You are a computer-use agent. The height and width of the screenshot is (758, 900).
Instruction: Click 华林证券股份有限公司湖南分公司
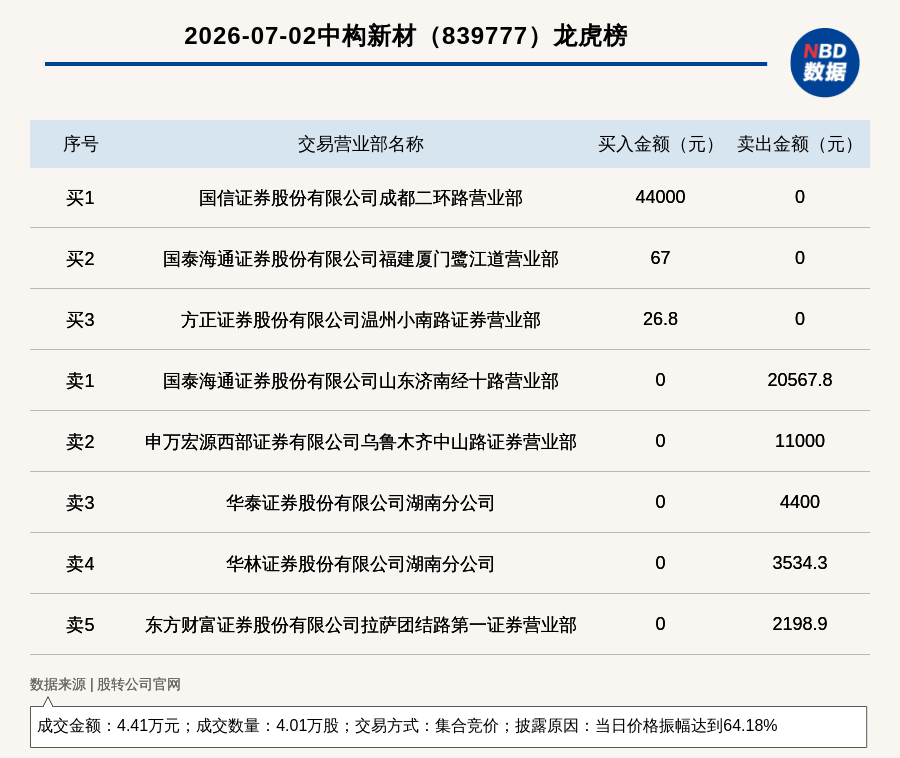pos(360,563)
